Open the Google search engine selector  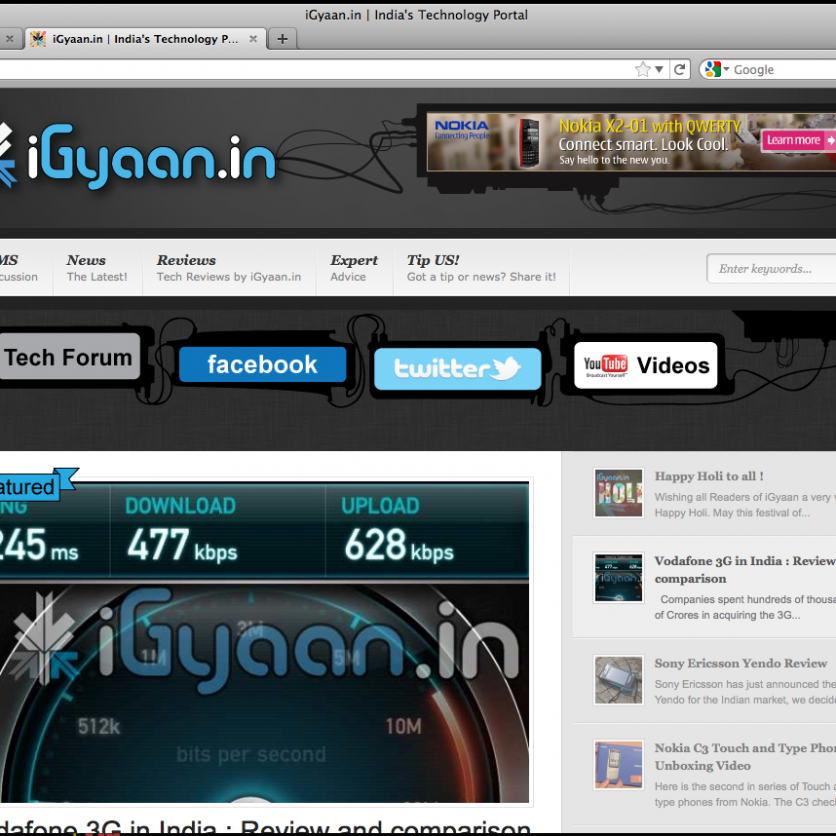(716, 70)
